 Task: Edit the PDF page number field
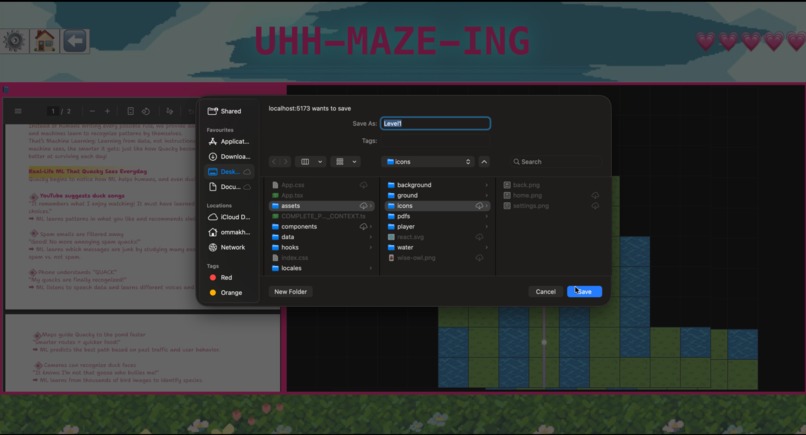click(x=52, y=111)
